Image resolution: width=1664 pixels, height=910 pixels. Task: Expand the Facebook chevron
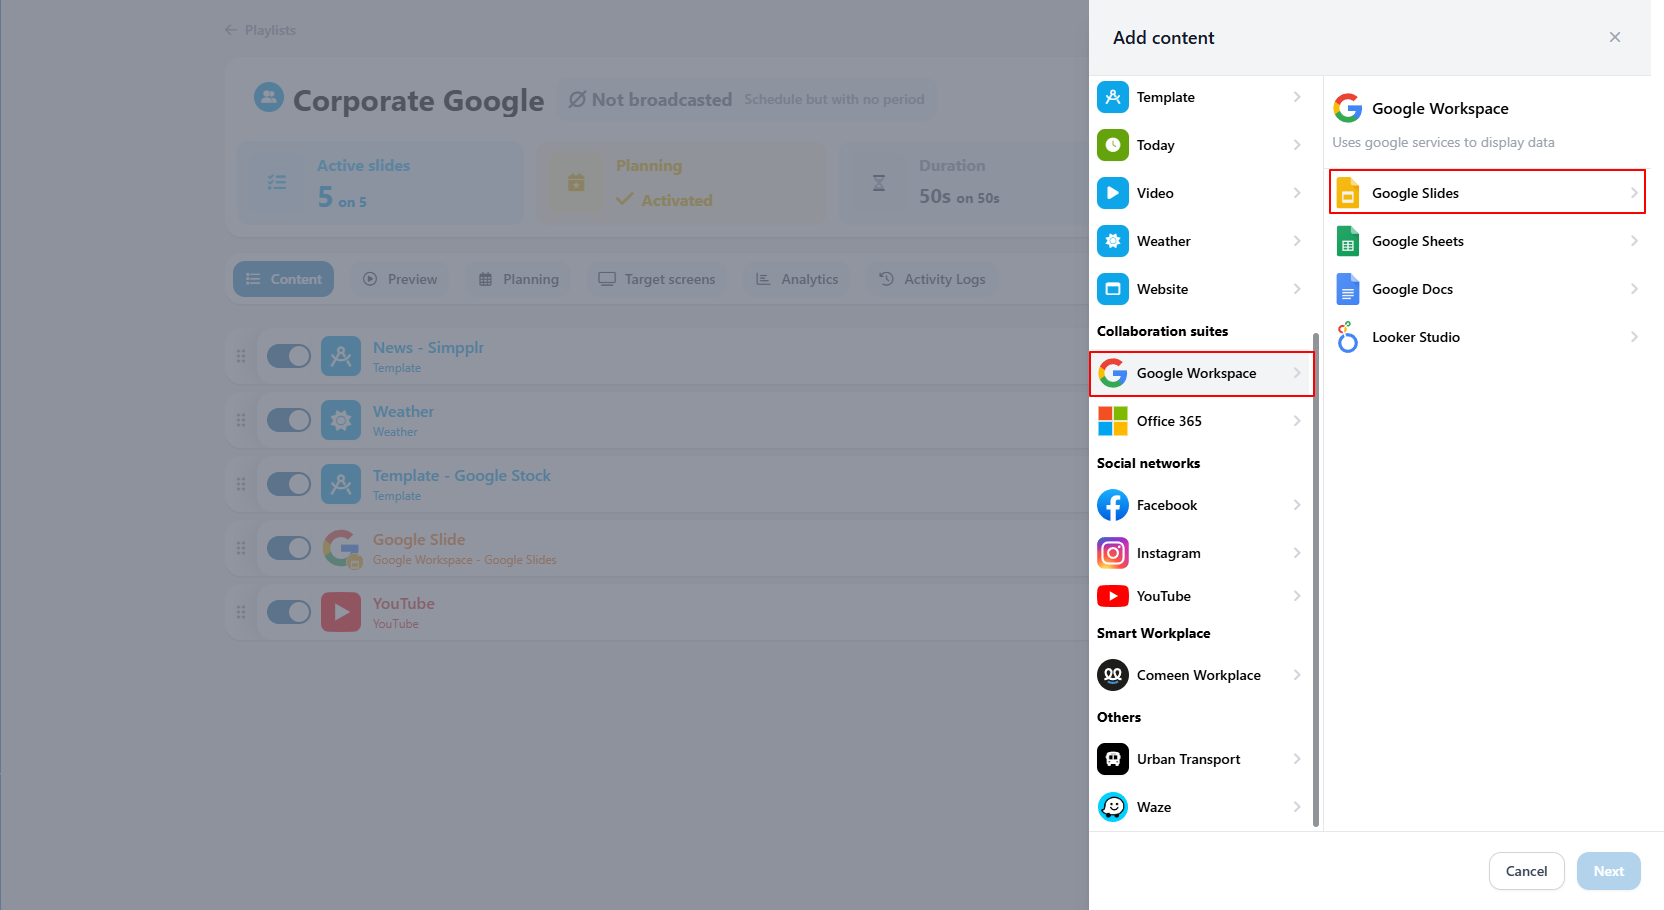(x=1297, y=505)
